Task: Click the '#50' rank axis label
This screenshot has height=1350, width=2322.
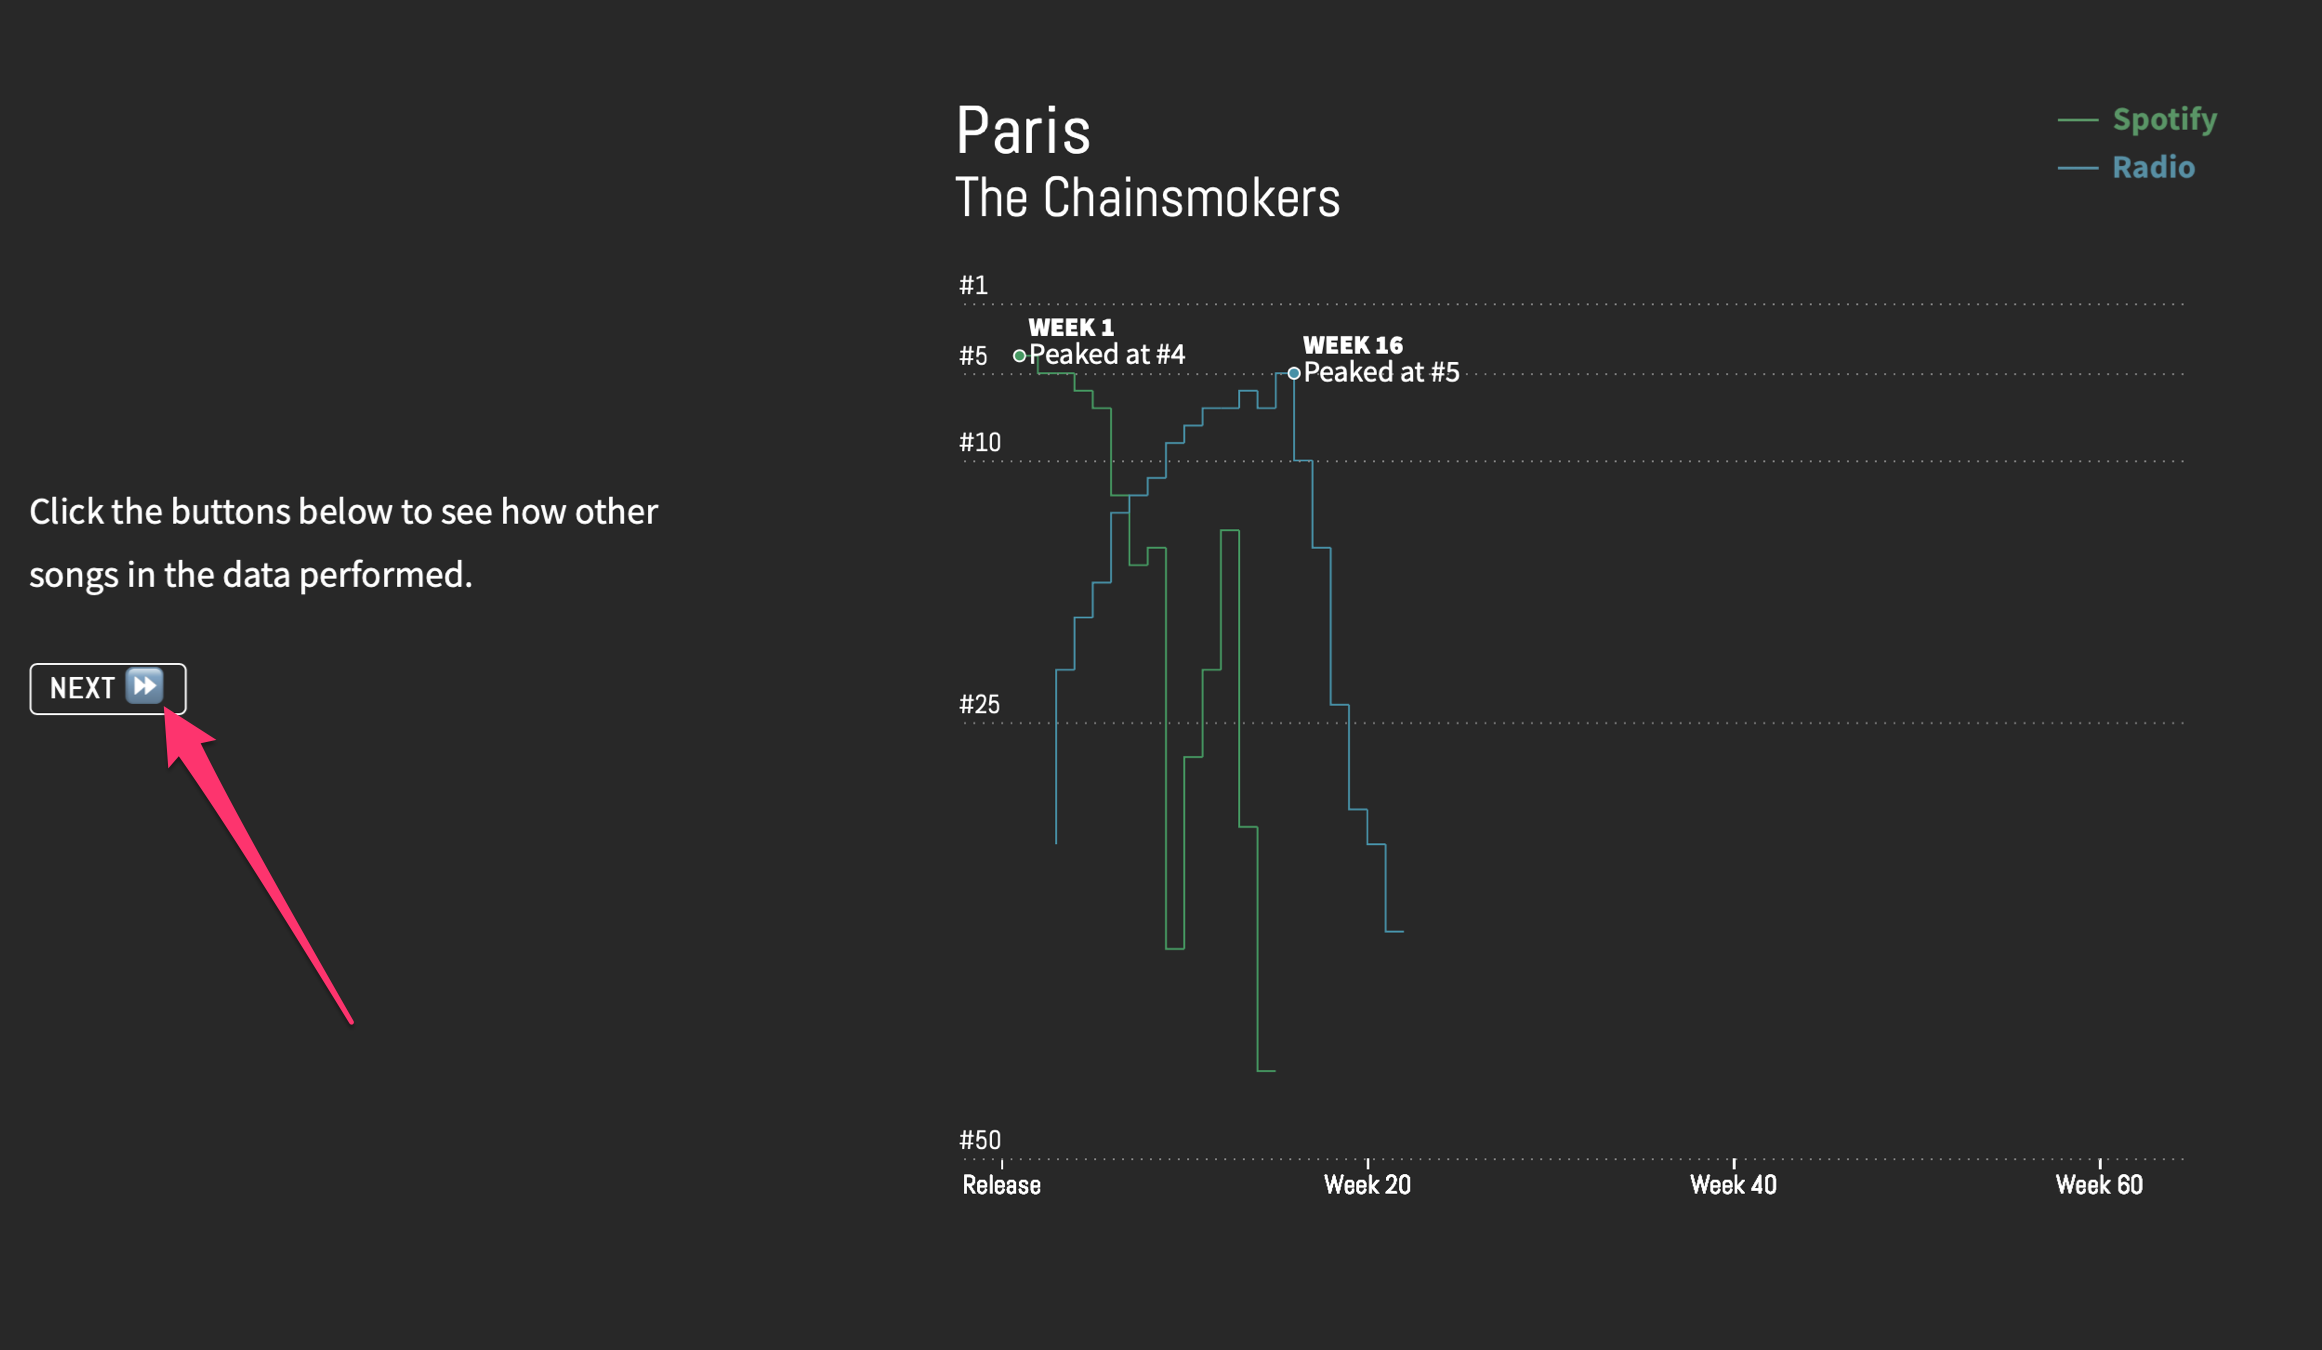Action: [x=979, y=1140]
